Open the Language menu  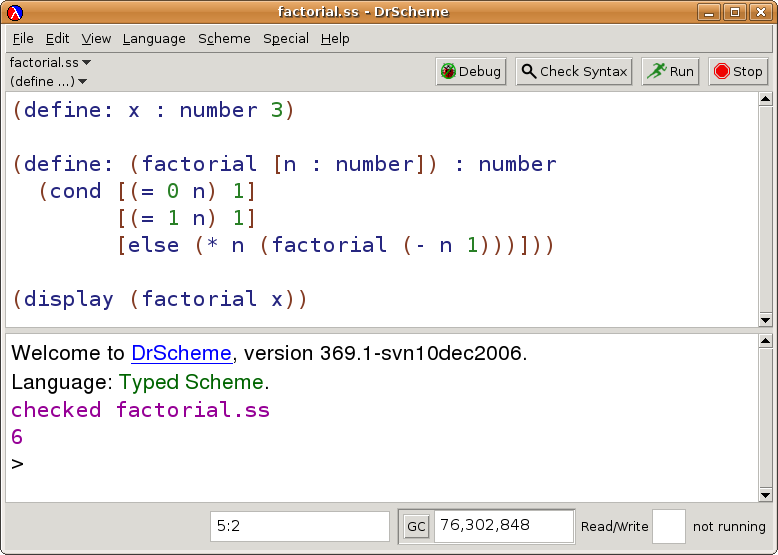coord(154,38)
